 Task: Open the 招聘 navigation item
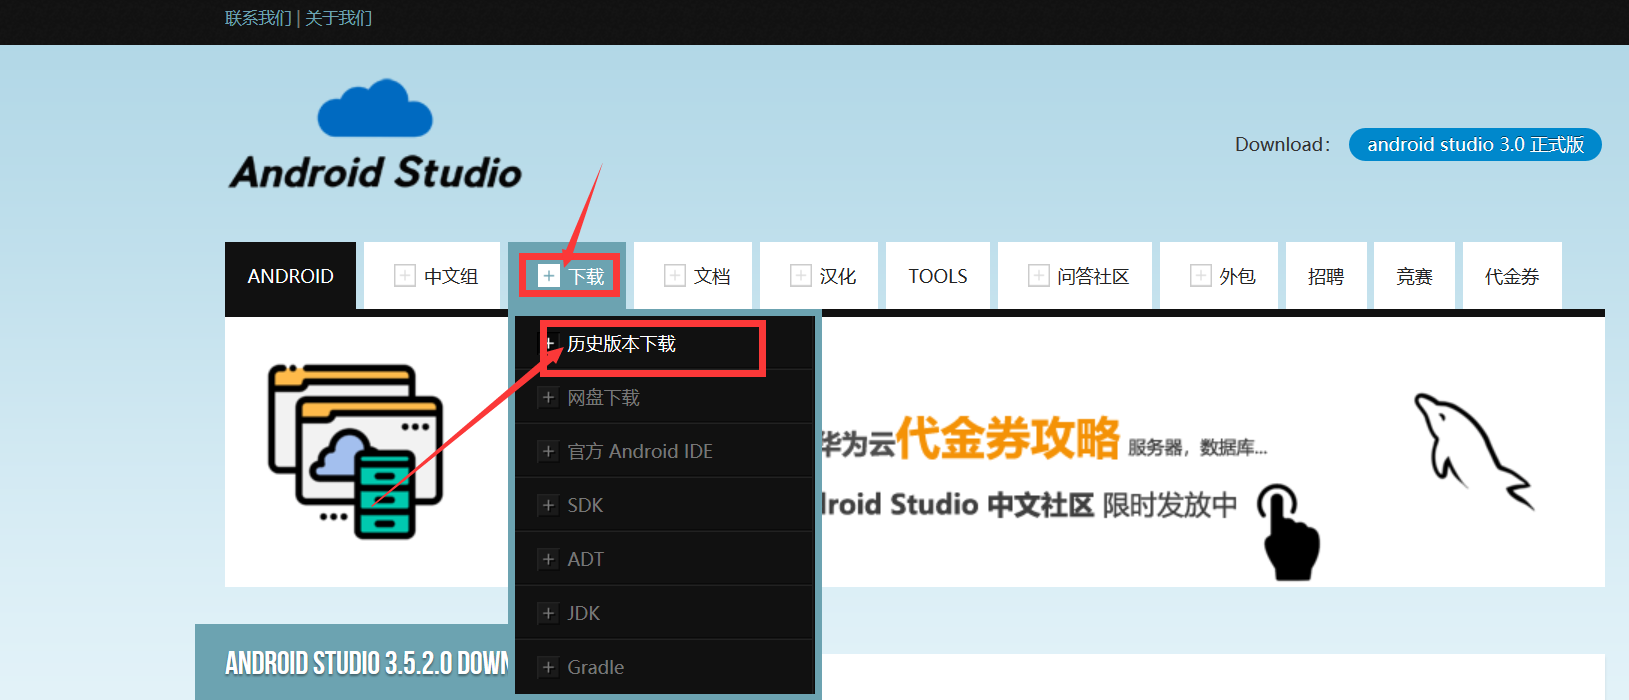pyautogui.click(x=1326, y=276)
